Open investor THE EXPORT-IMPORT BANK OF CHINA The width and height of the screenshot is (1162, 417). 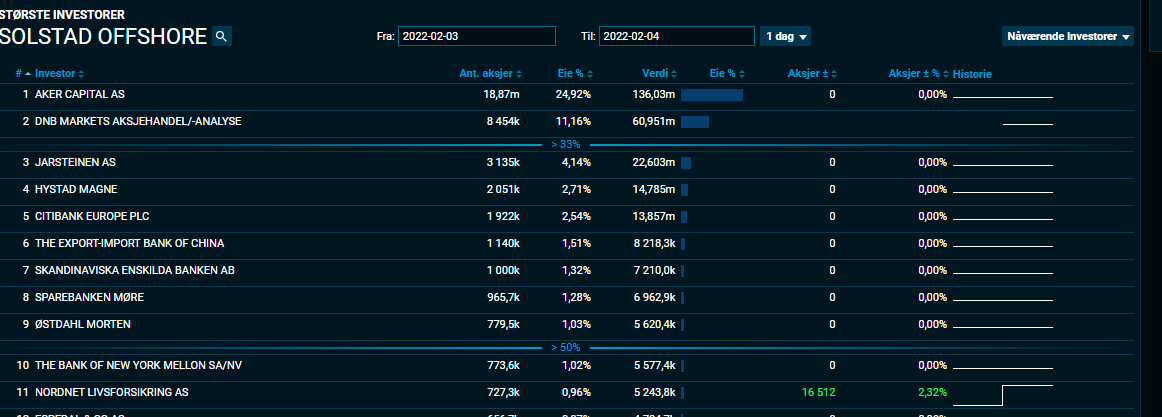pyautogui.click(x=129, y=243)
